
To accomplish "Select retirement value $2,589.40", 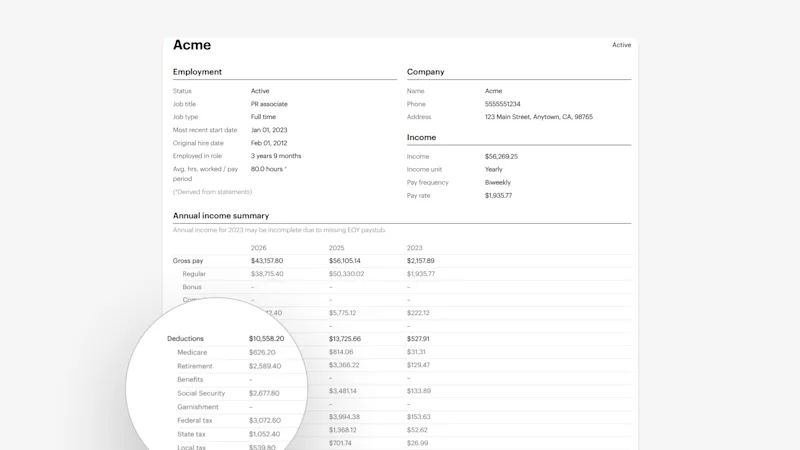I will [x=265, y=366].
